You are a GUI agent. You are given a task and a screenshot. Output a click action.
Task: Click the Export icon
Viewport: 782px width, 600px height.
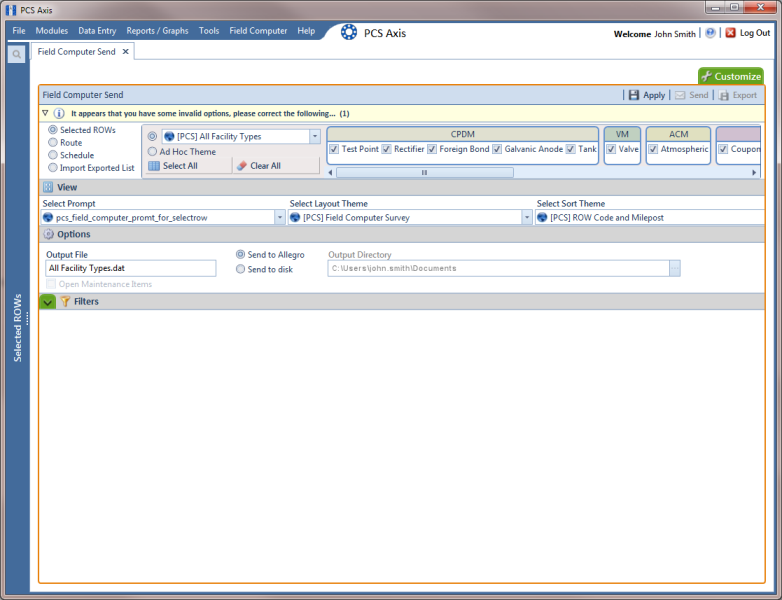[x=724, y=95]
